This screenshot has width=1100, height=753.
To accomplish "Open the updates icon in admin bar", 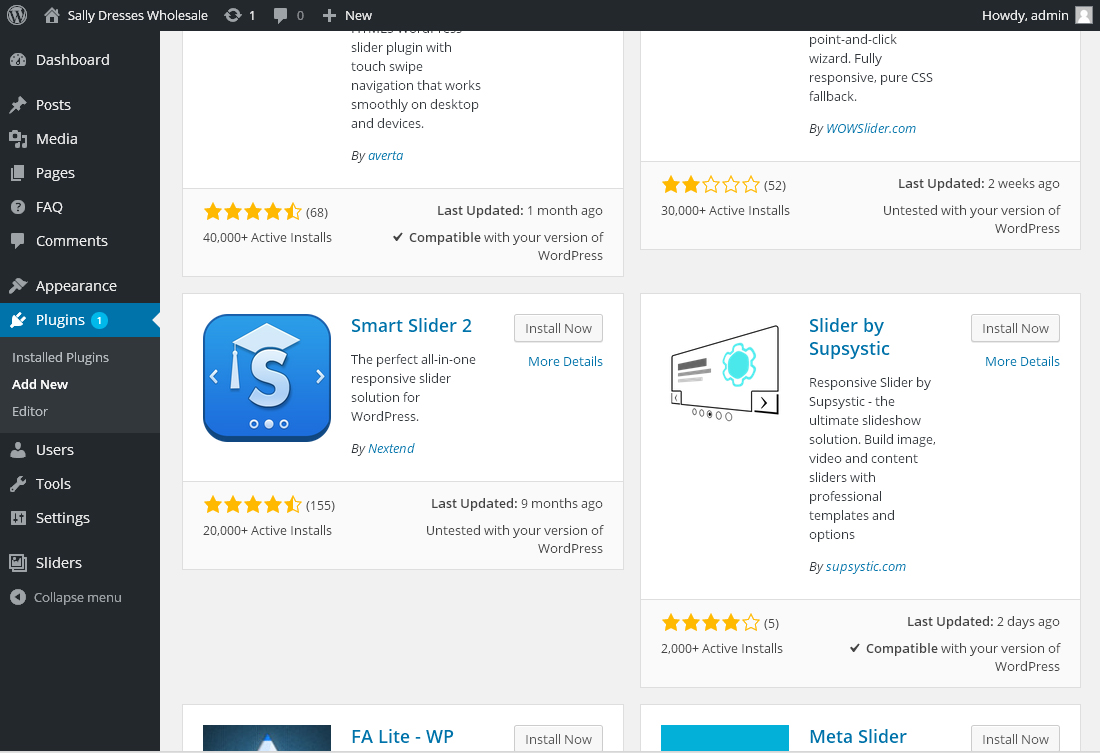I will (233, 15).
